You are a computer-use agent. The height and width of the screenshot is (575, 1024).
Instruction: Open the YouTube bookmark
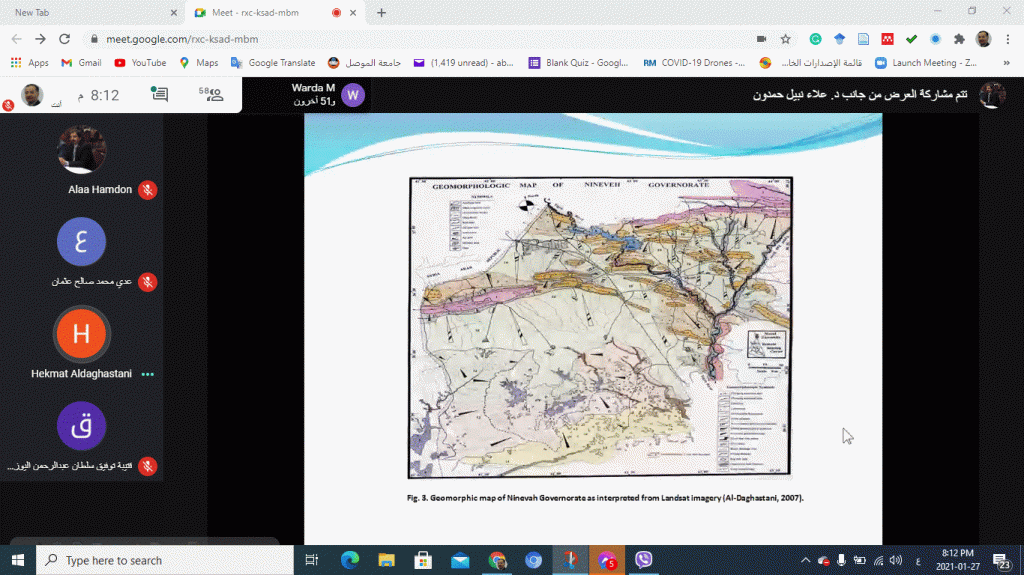(x=140, y=62)
